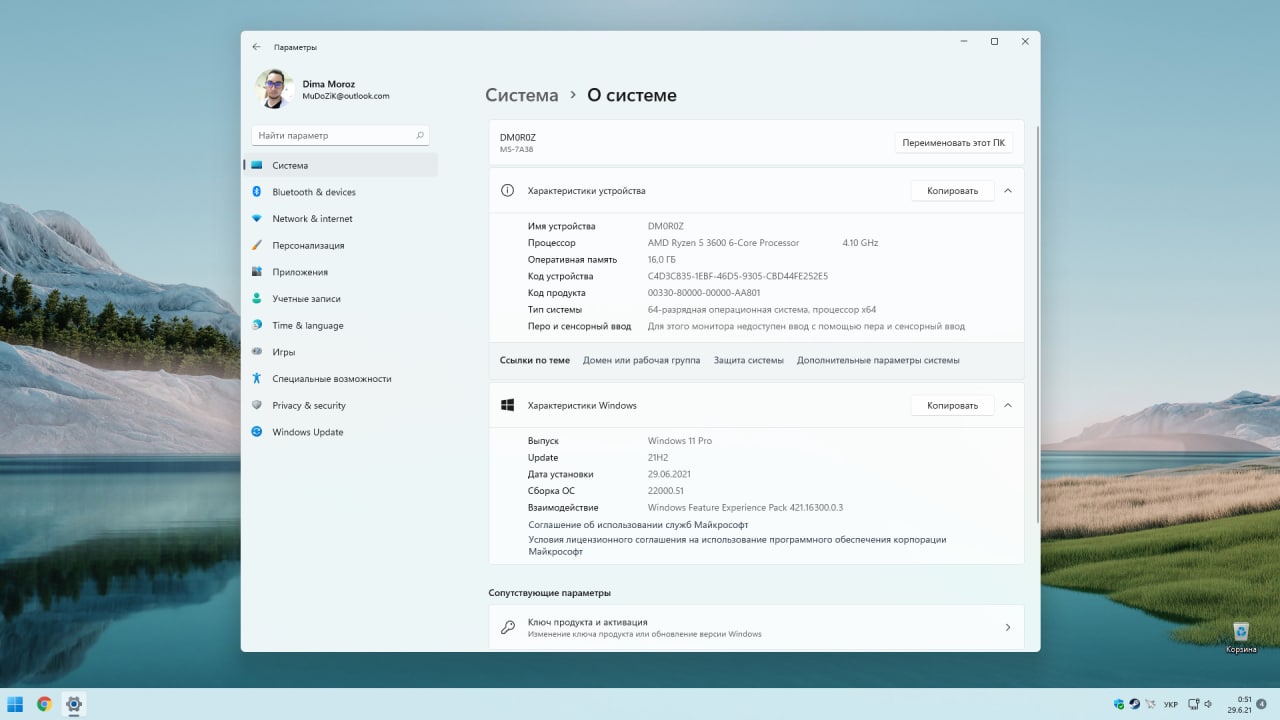Open Условия лицензионного соглашения software license link

click(737, 545)
